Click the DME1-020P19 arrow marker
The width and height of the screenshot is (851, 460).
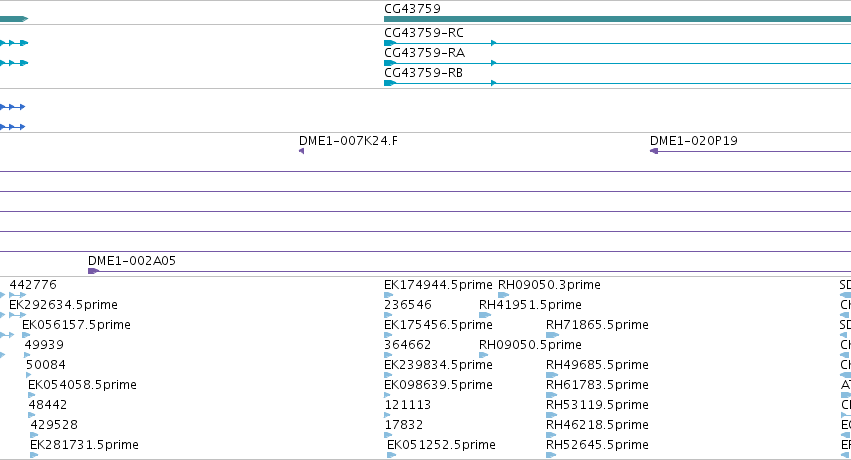654,151
